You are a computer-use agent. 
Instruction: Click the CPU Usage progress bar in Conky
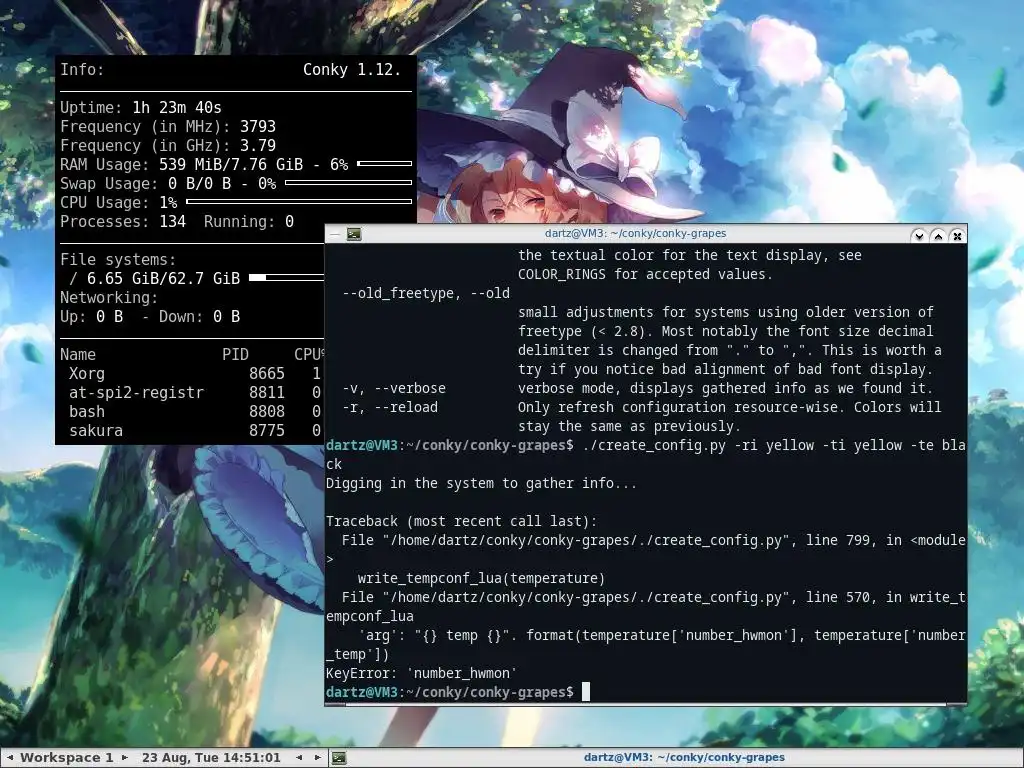coord(299,202)
